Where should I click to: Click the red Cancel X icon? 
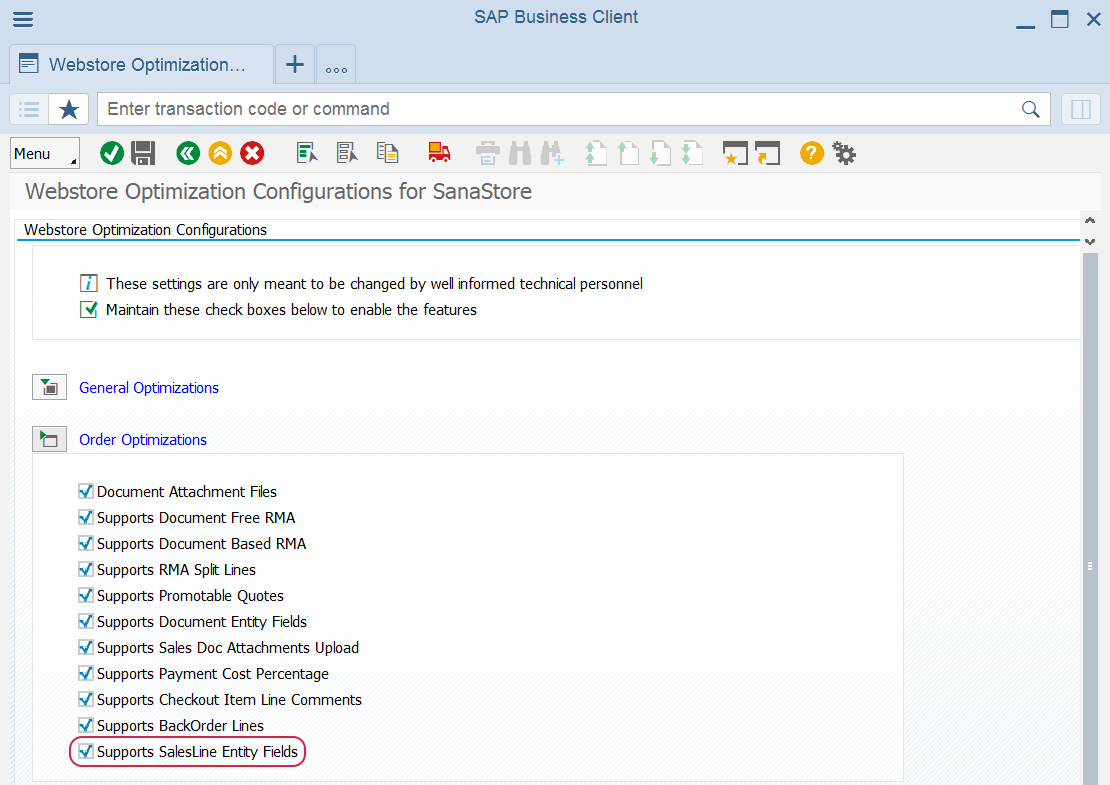click(252, 153)
